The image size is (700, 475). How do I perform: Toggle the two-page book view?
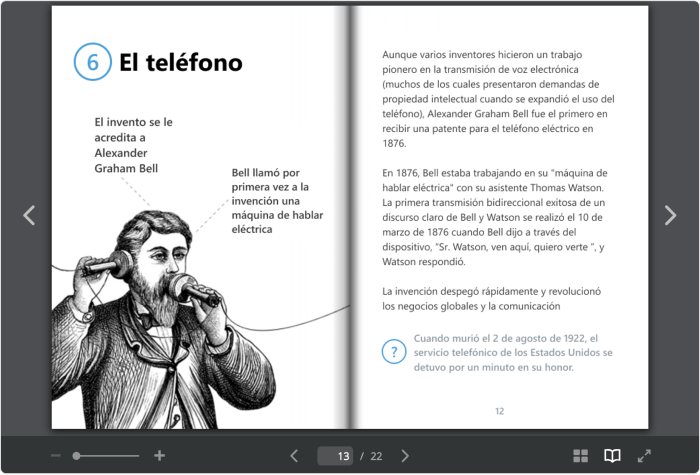(612, 456)
